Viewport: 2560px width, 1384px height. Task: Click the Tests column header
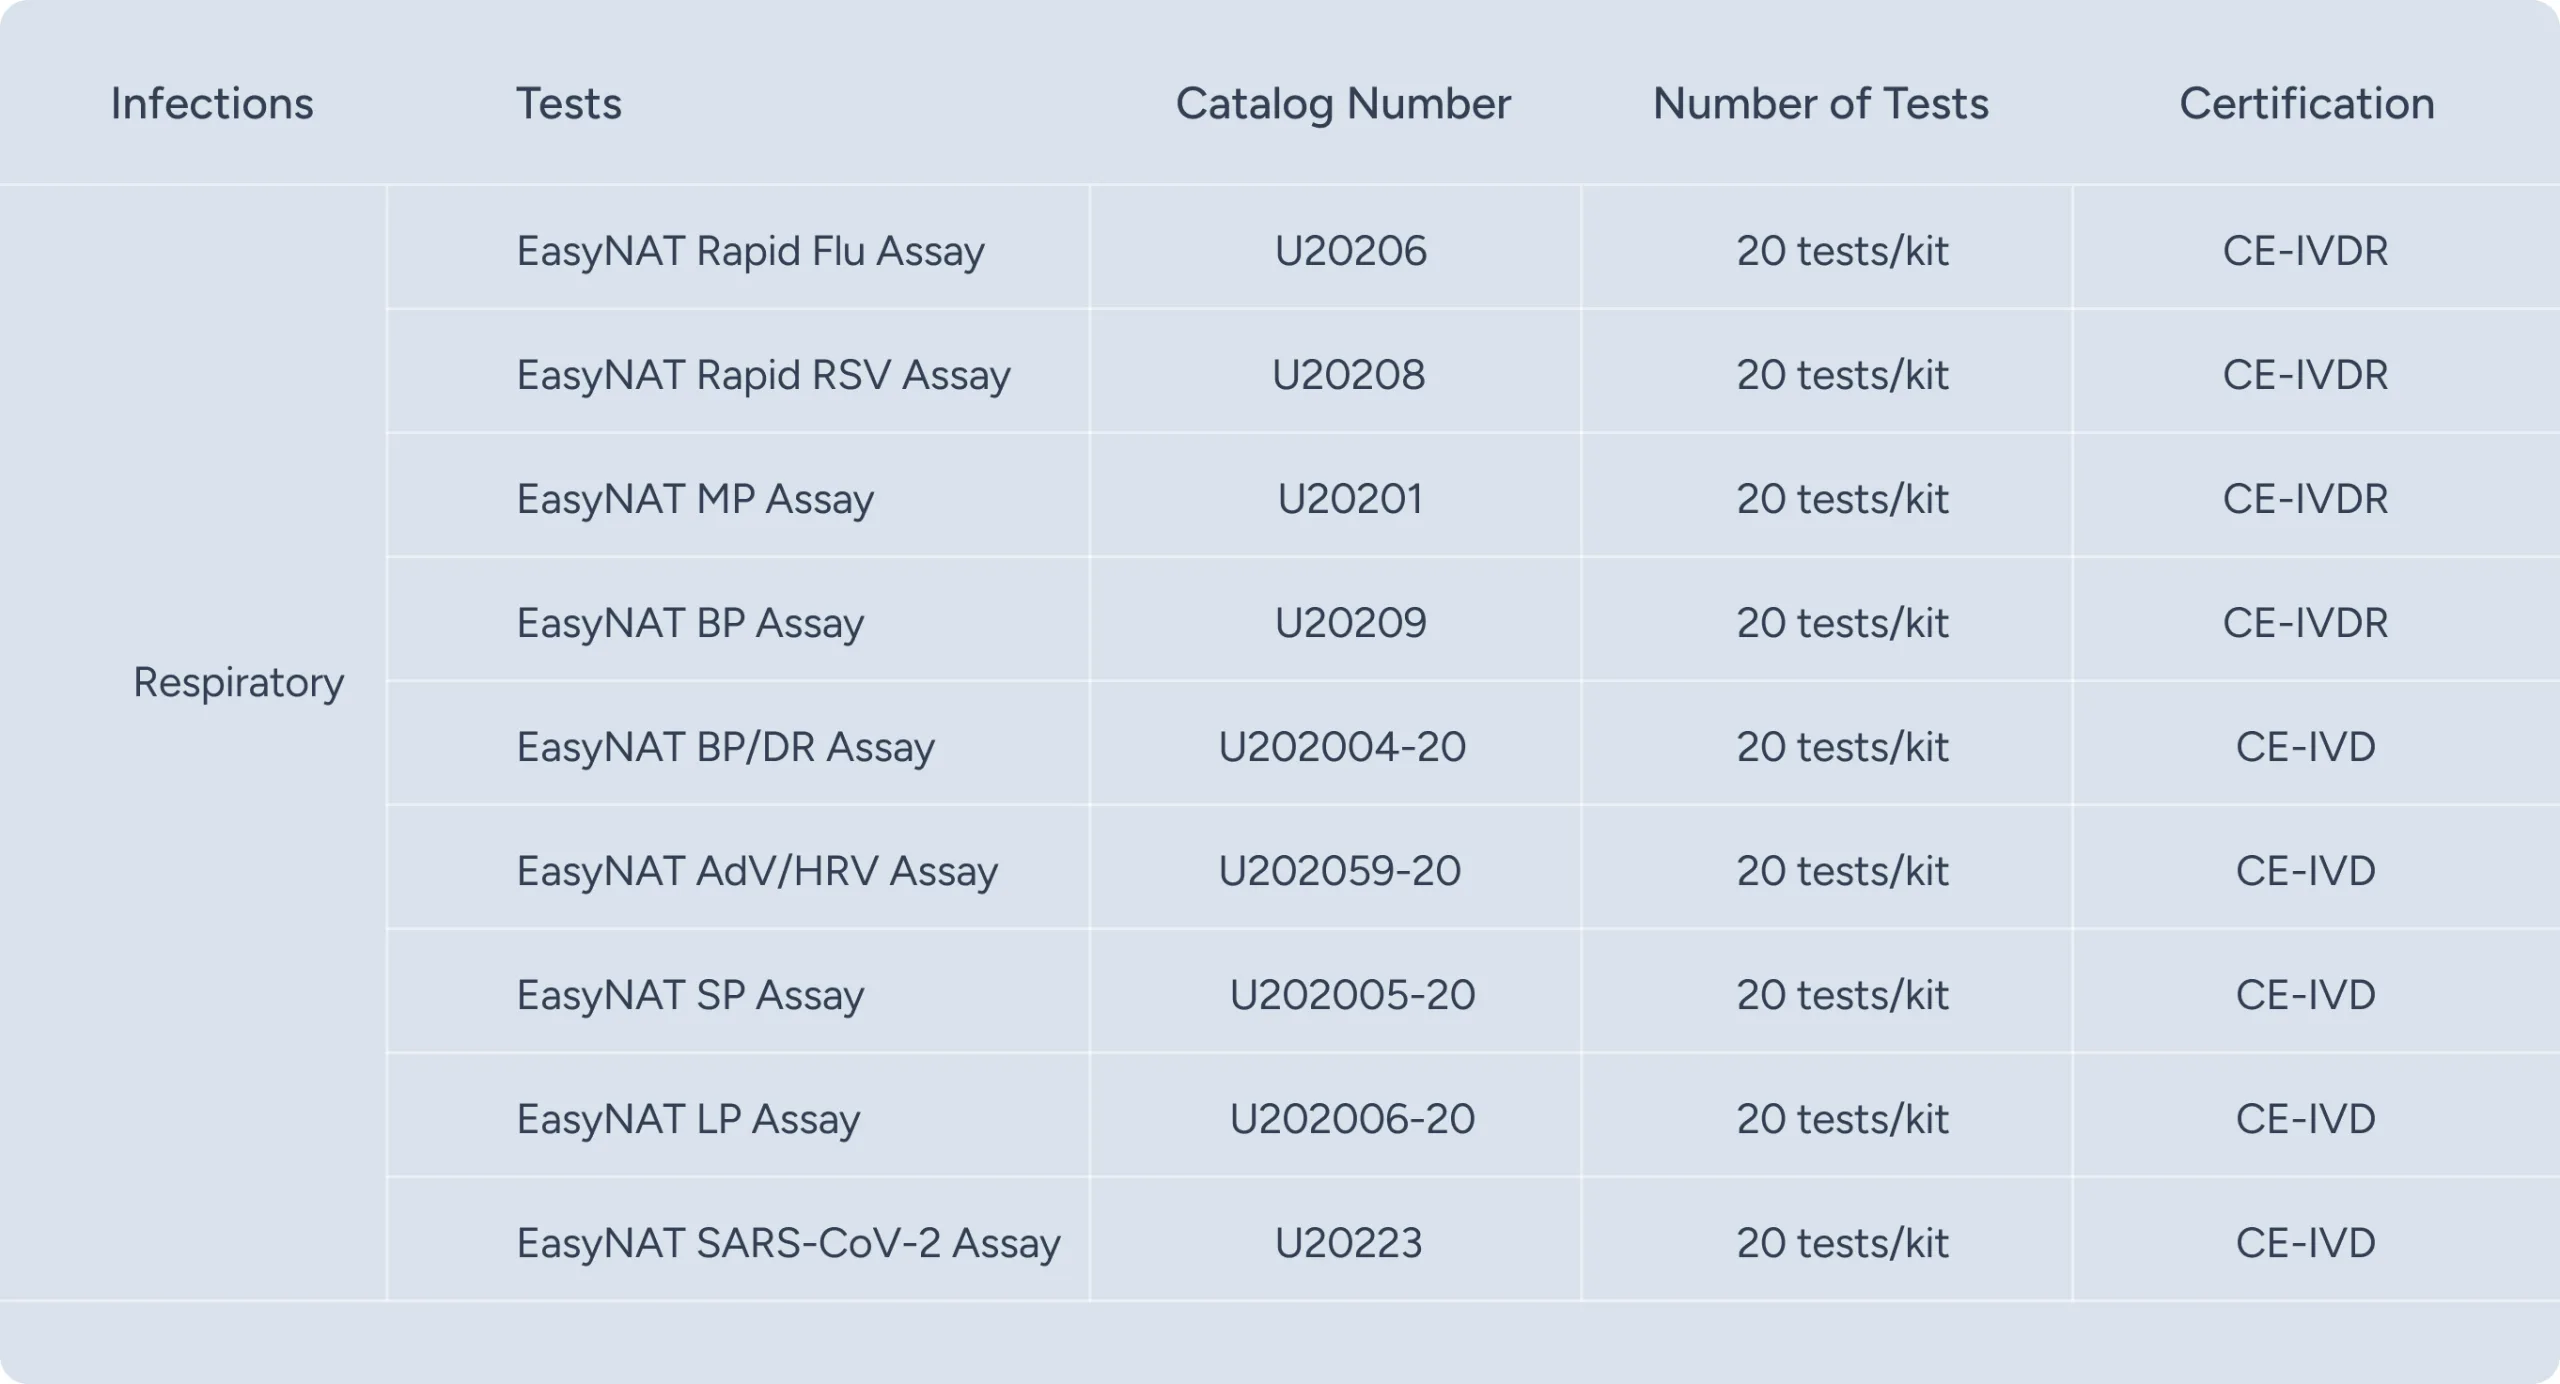pos(568,104)
